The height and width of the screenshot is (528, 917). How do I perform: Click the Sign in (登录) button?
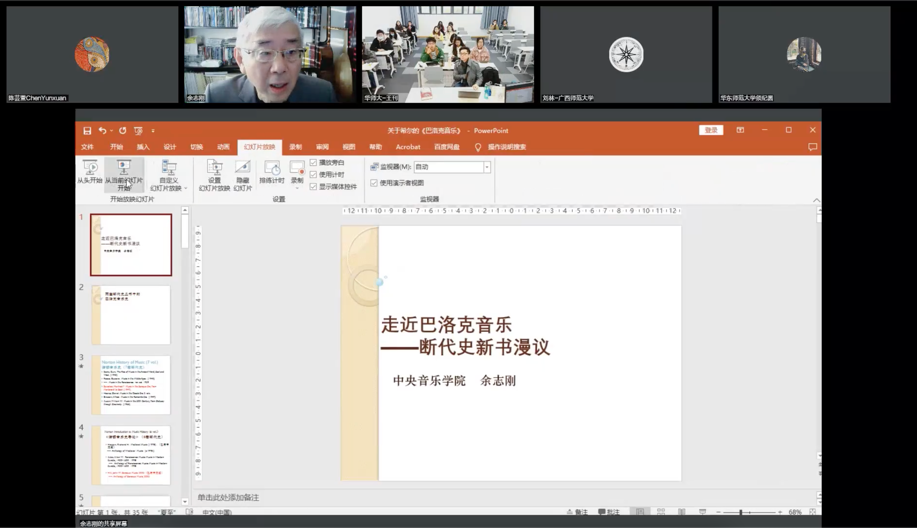click(x=711, y=130)
